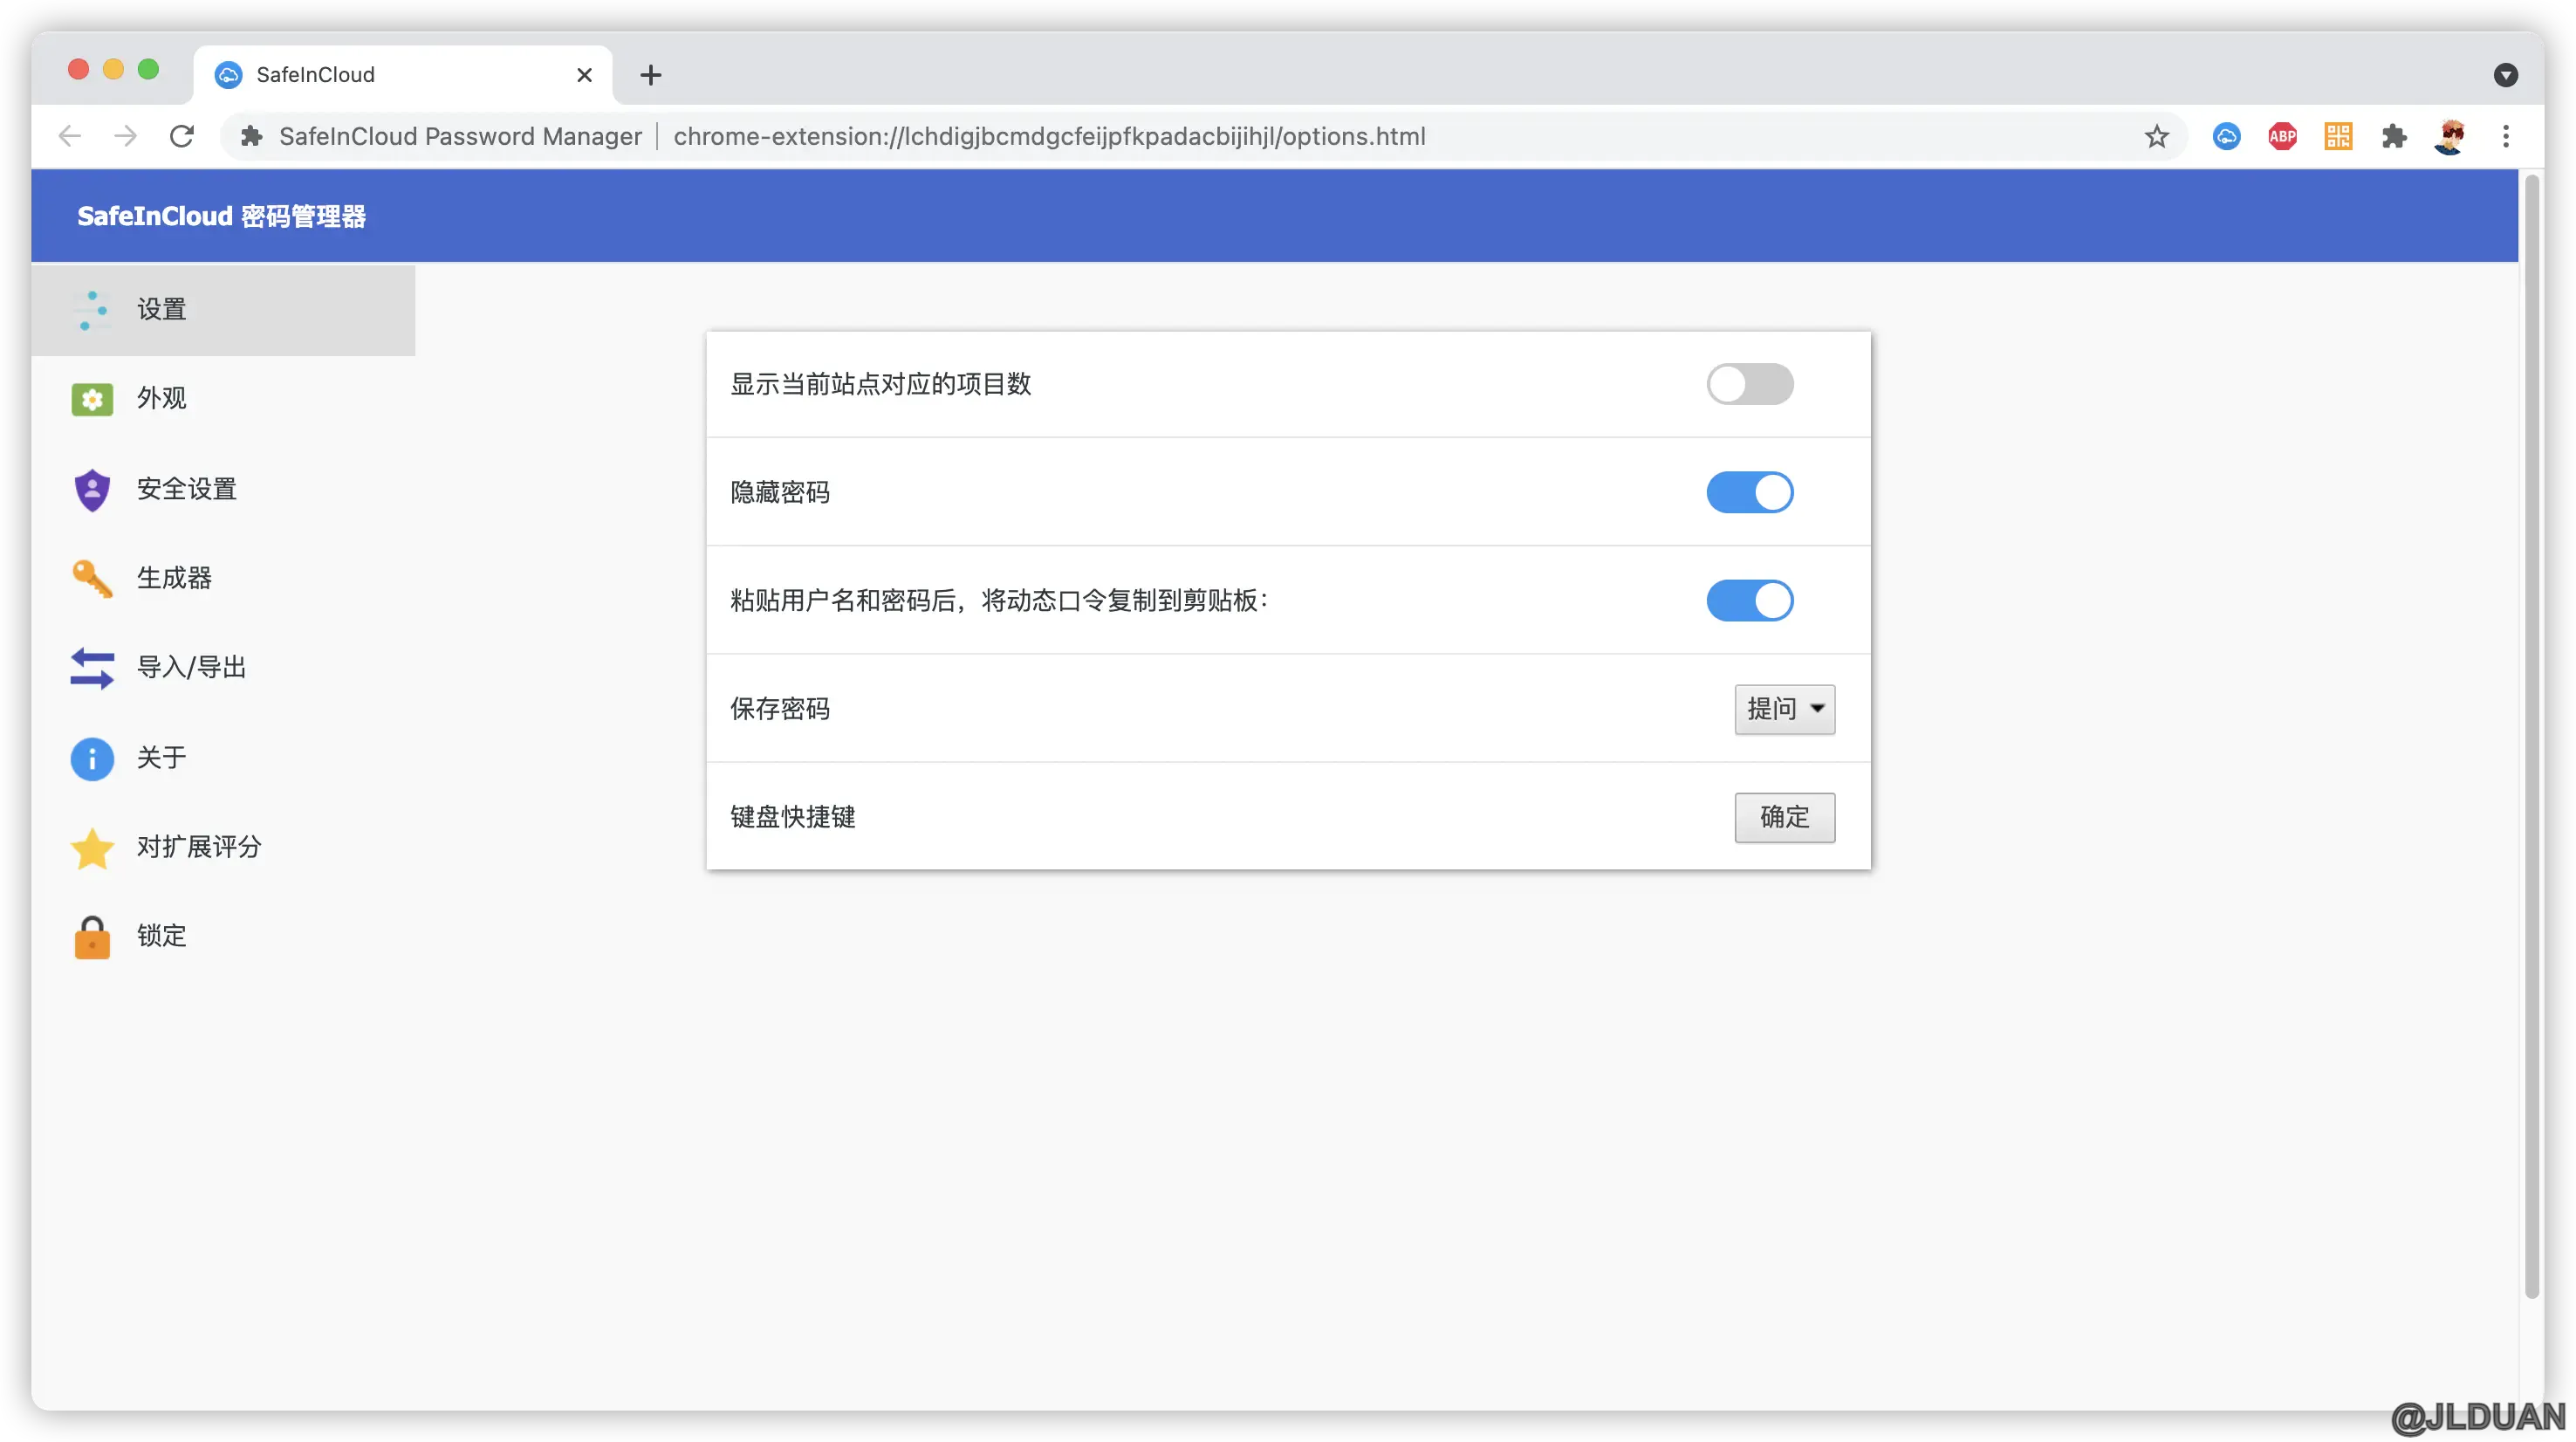
Task: Click the 生成器 key icon
Action: tap(92, 578)
